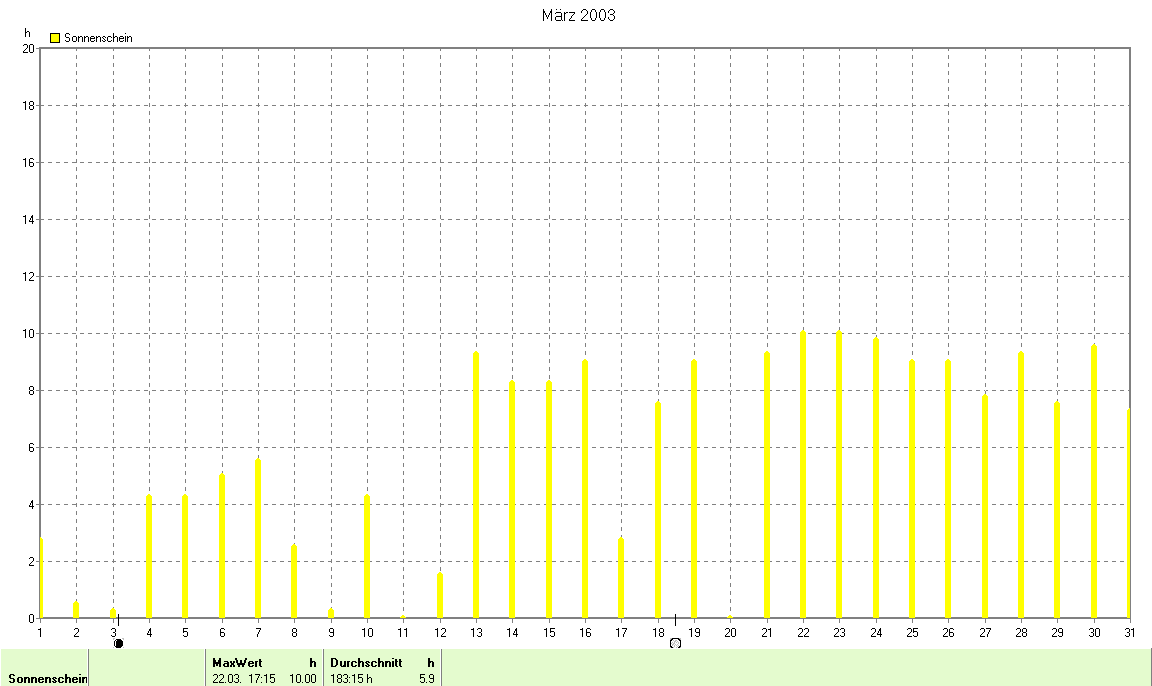Click the sunshine bar for day 22
The image size is (1152, 686).
(802, 475)
